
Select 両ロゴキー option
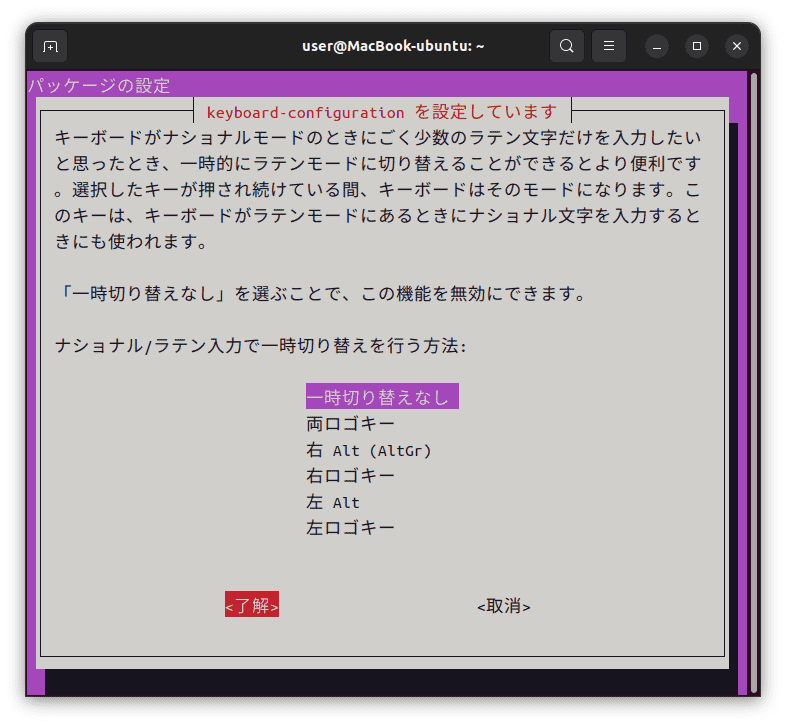tap(350, 424)
